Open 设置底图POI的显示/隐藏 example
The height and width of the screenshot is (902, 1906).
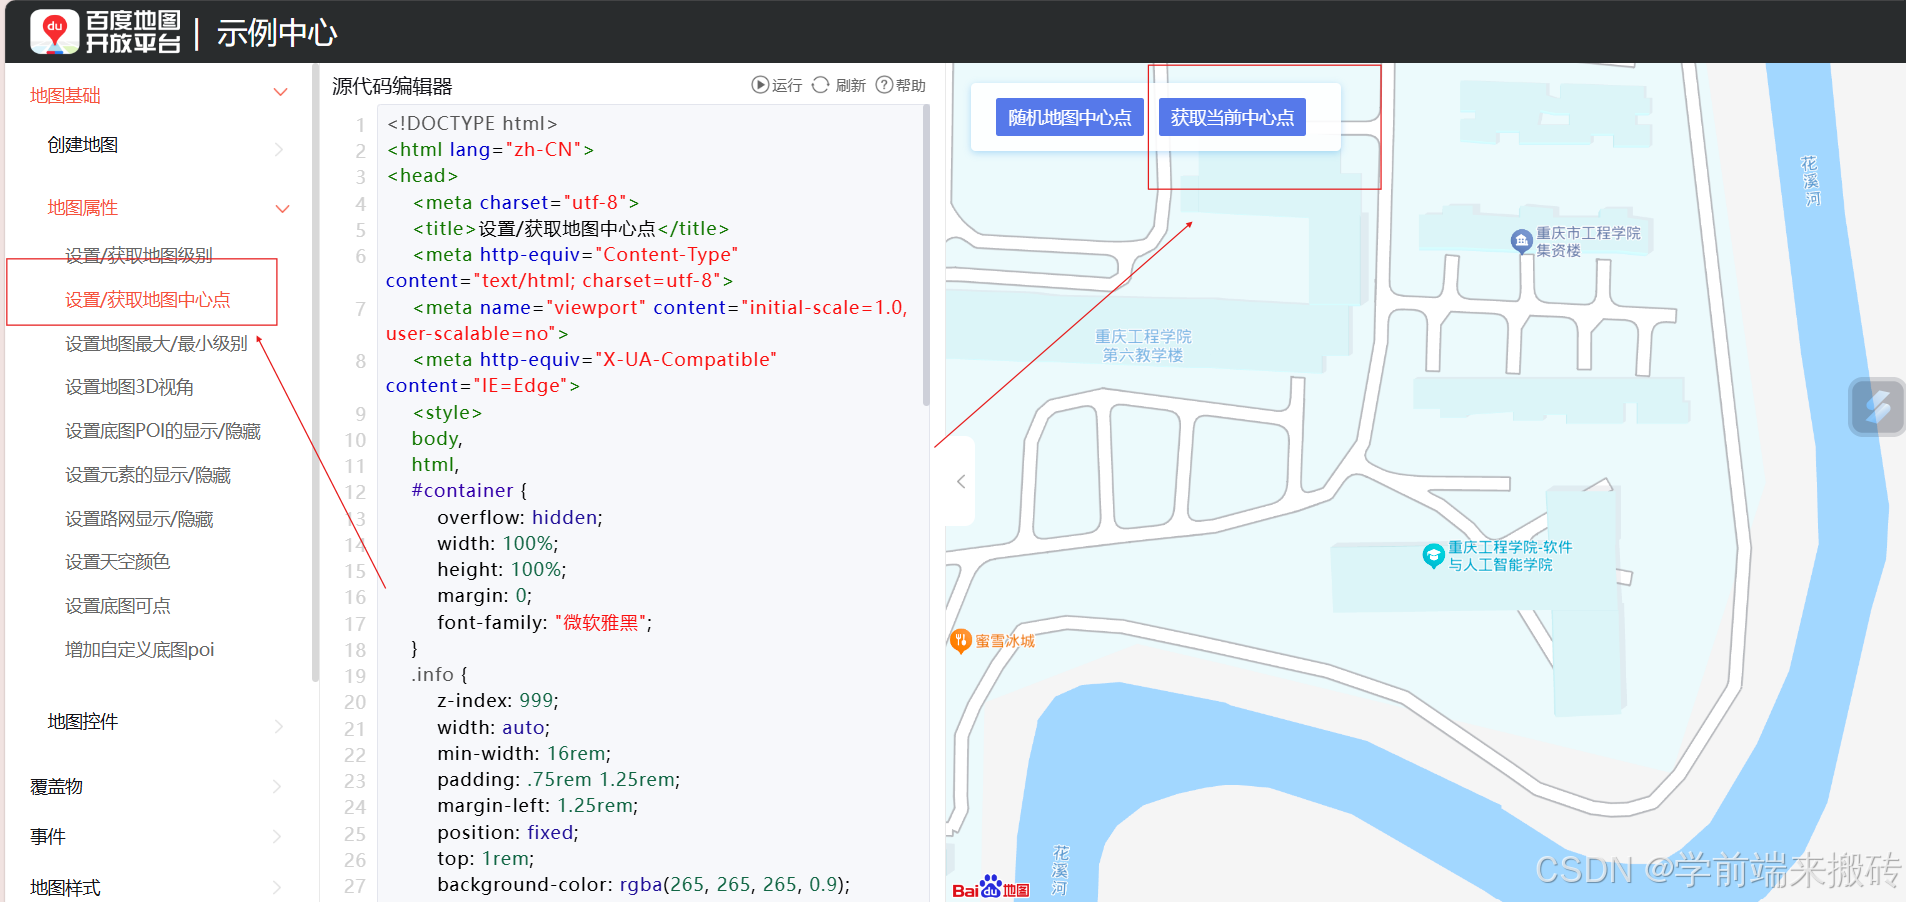tap(162, 431)
